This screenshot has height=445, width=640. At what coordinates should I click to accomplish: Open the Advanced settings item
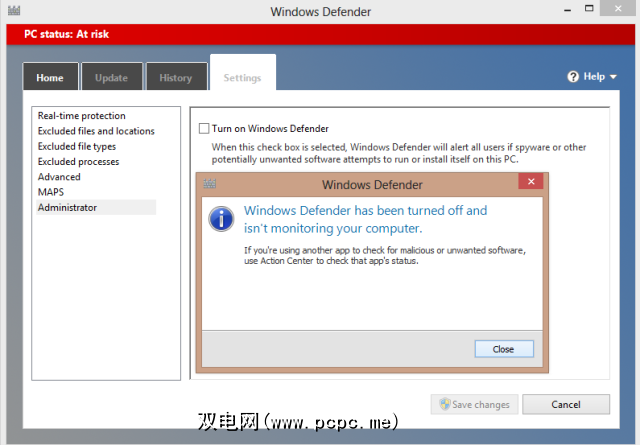59,177
